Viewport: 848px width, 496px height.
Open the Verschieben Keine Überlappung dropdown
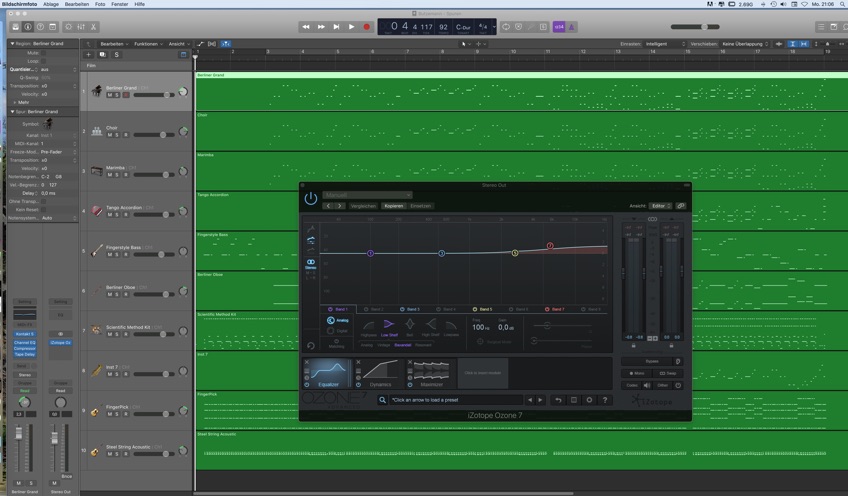pos(745,44)
